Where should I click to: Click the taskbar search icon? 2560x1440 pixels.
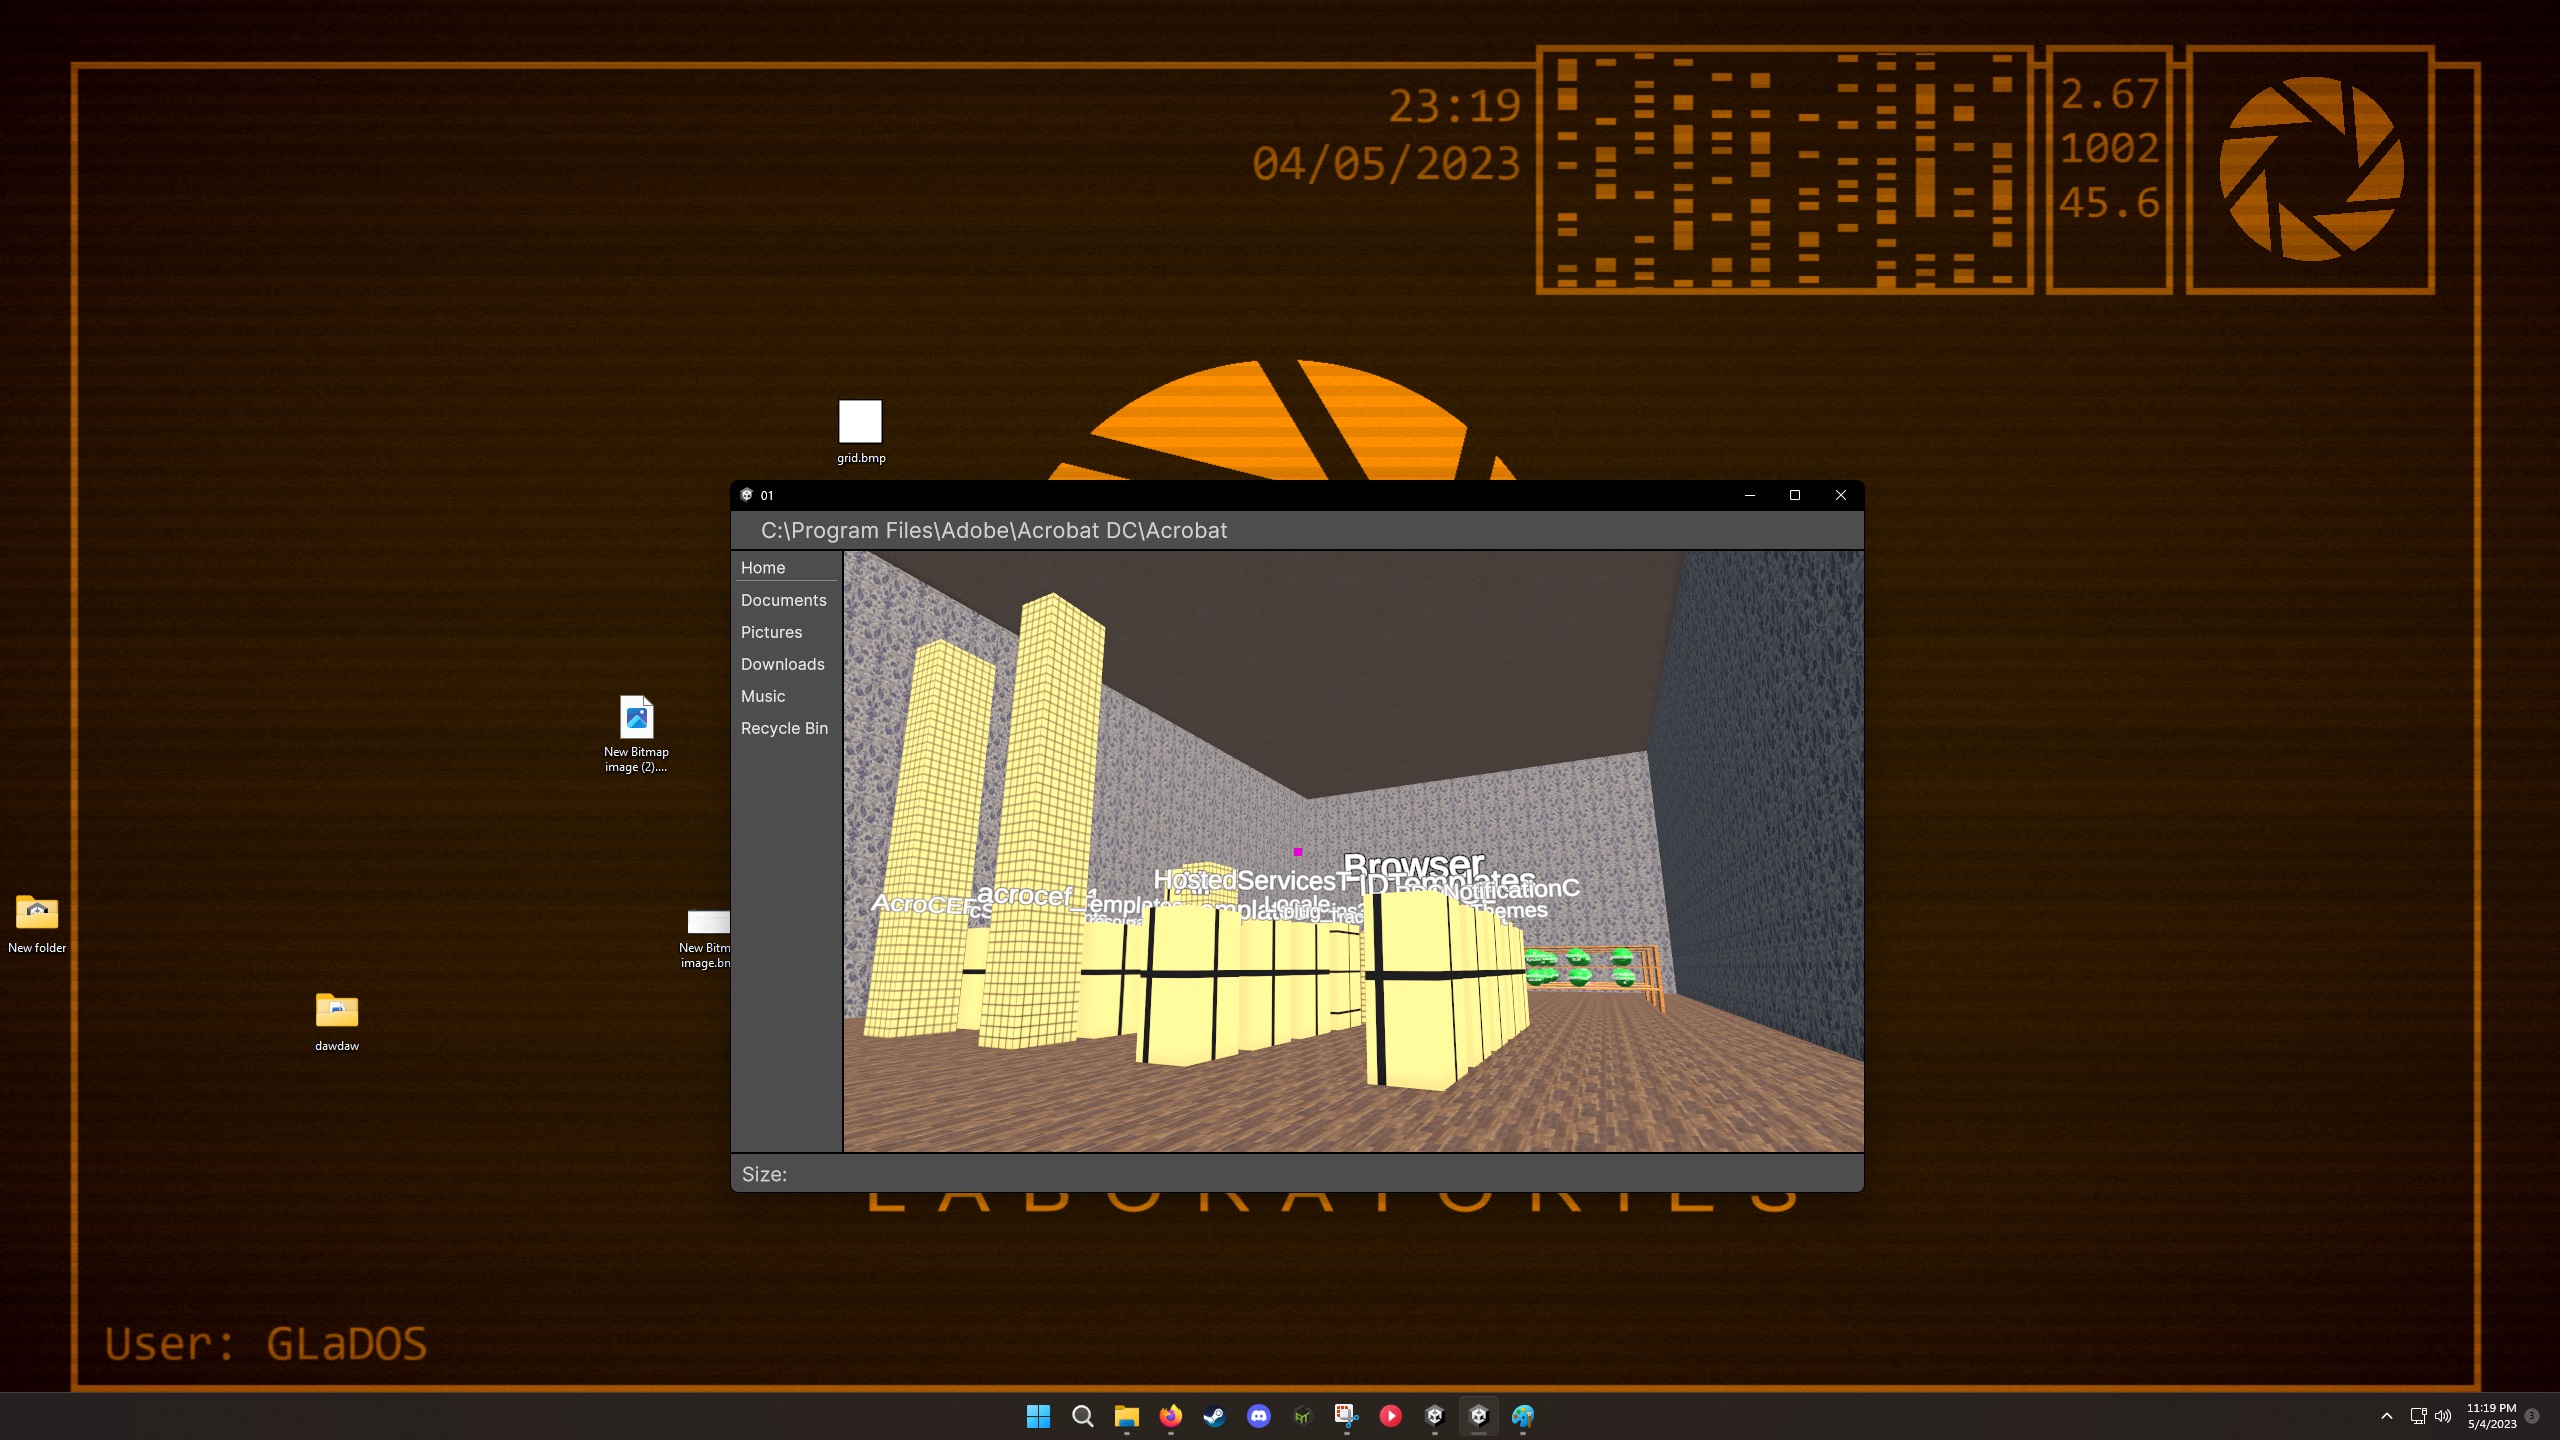[1083, 1416]
